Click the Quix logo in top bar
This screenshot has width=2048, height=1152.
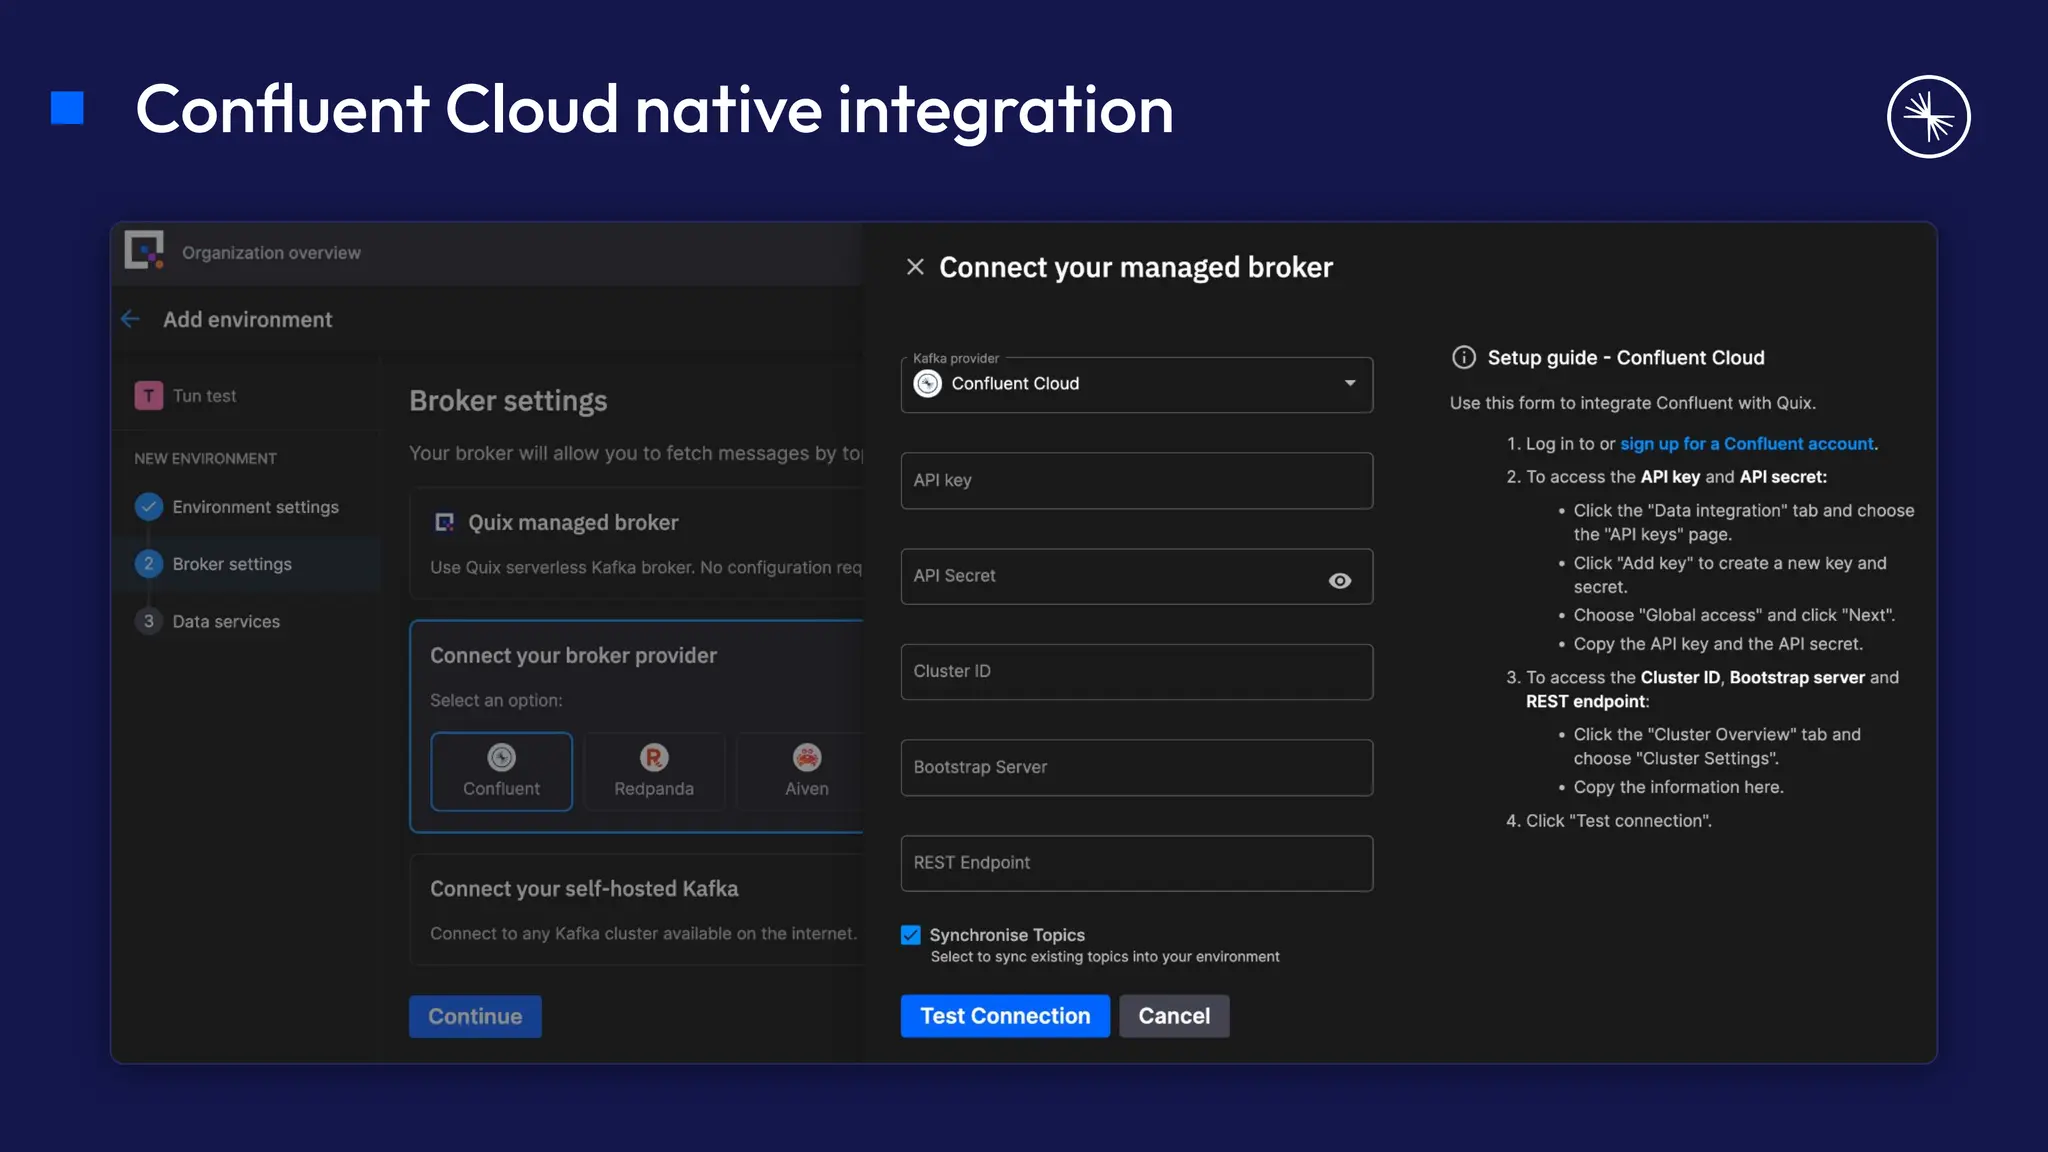click(145, 250)
